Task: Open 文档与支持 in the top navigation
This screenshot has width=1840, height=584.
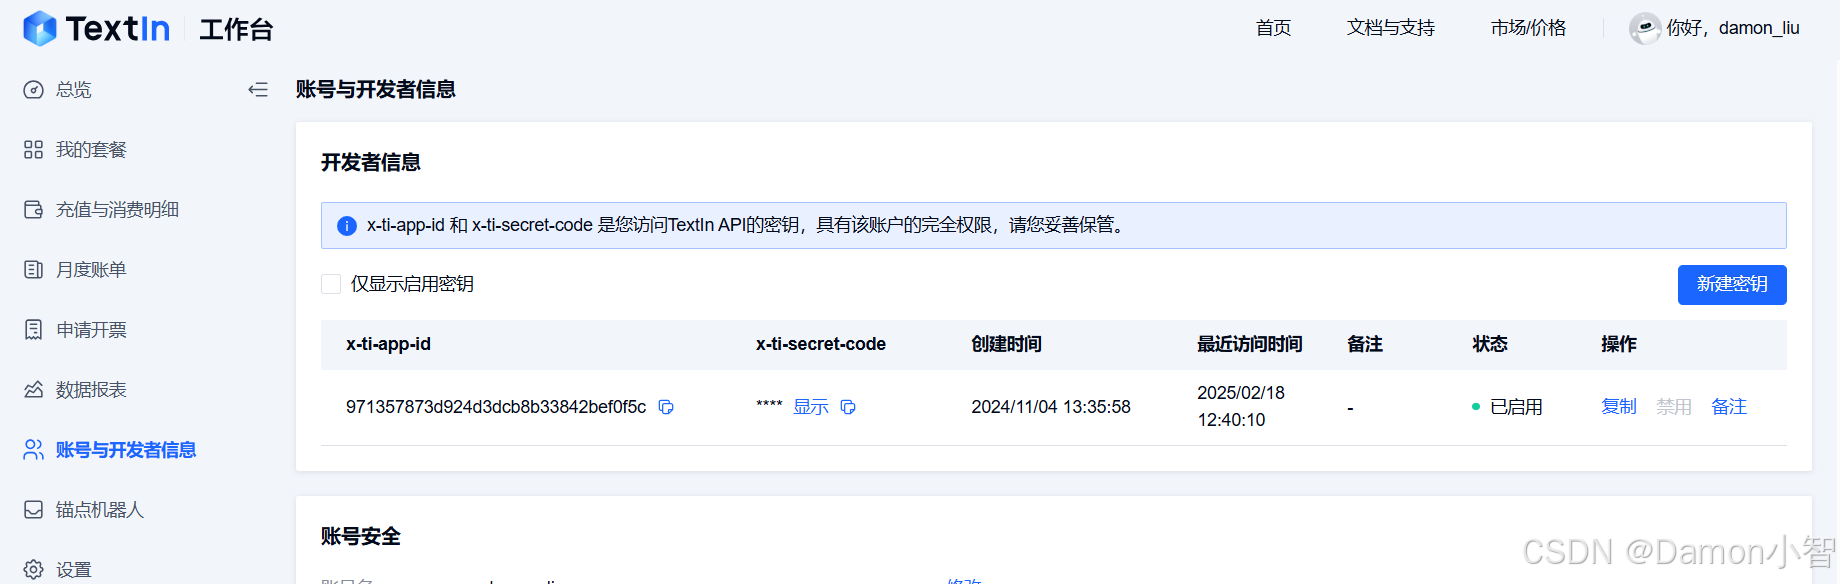Action: [1390, 28]
